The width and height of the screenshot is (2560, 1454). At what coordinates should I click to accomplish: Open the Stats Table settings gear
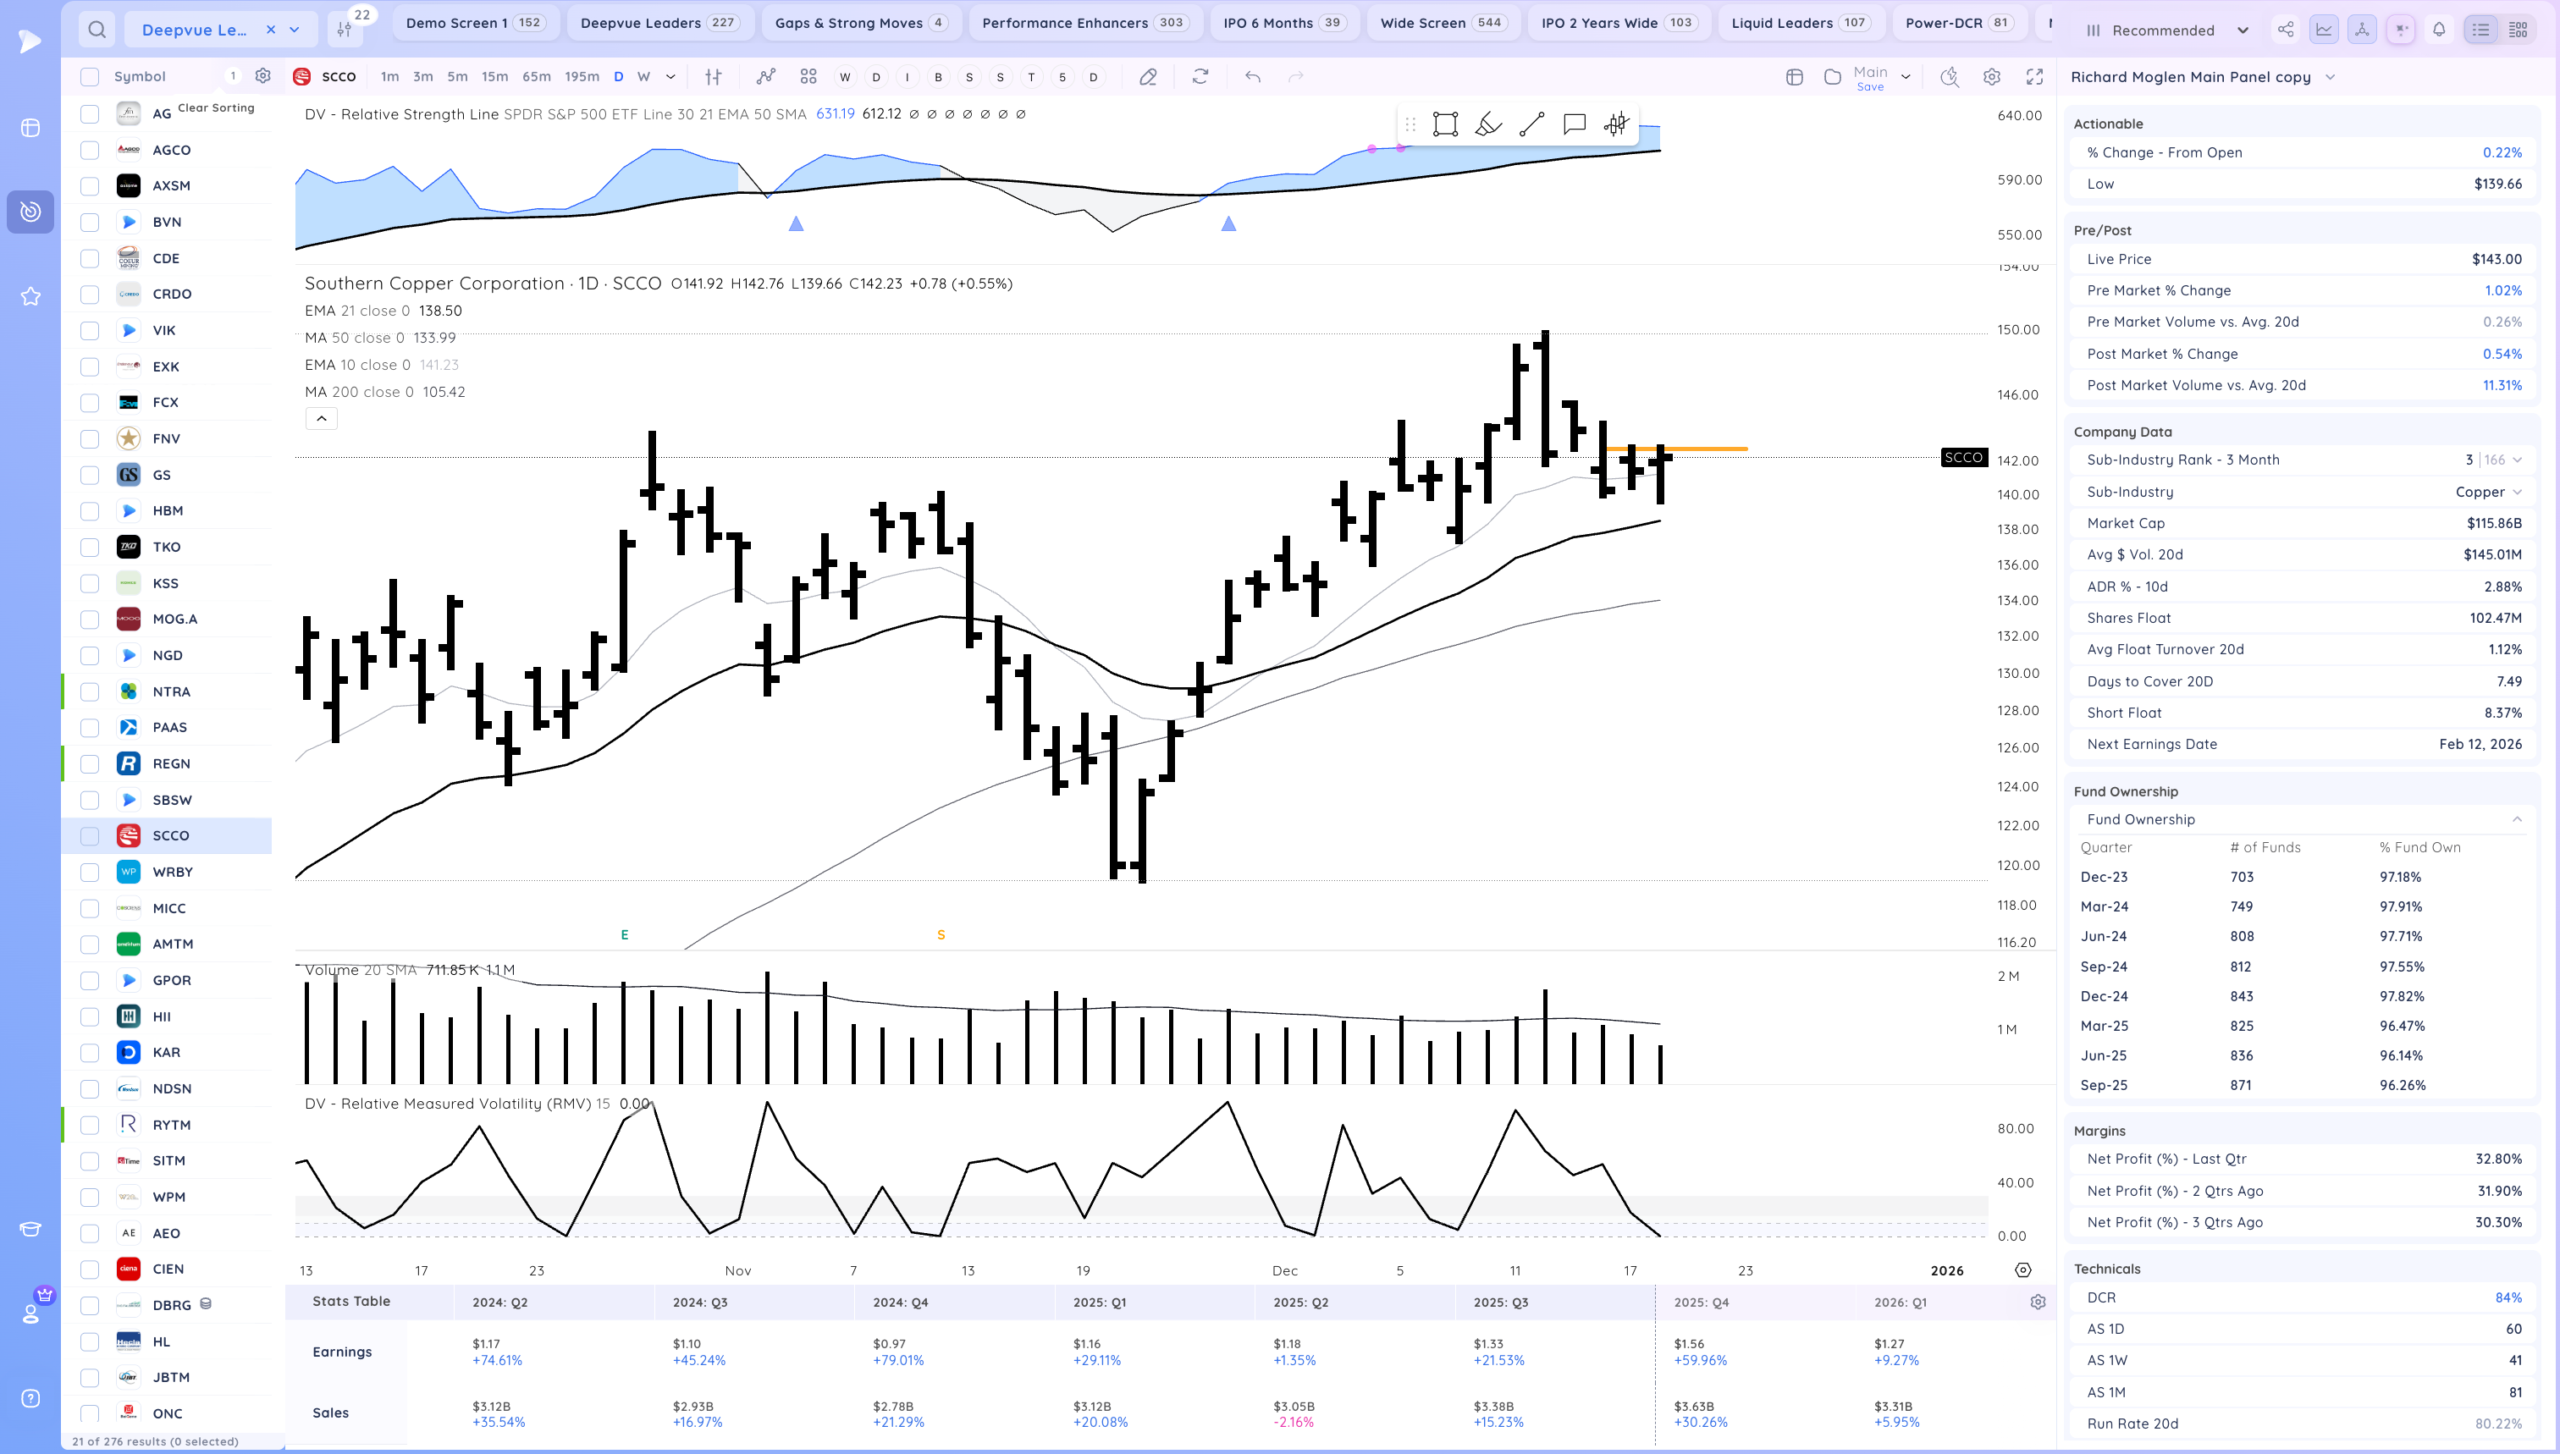tap(2037, 1302)
